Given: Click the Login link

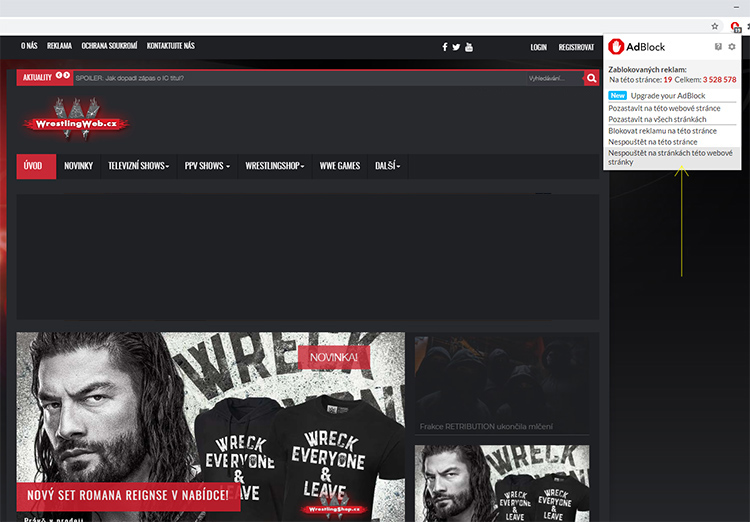Looking at the screenshot, I should (x=538, y=47).
